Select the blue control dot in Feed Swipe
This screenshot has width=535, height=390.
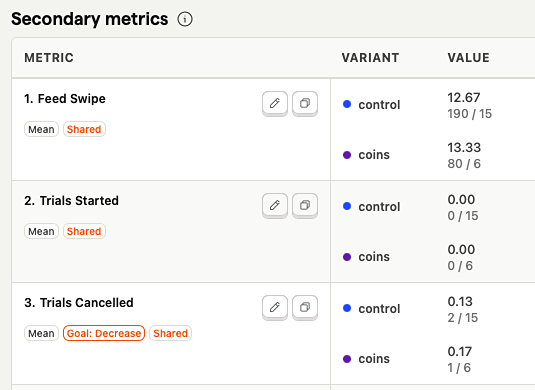pos(347,104)
